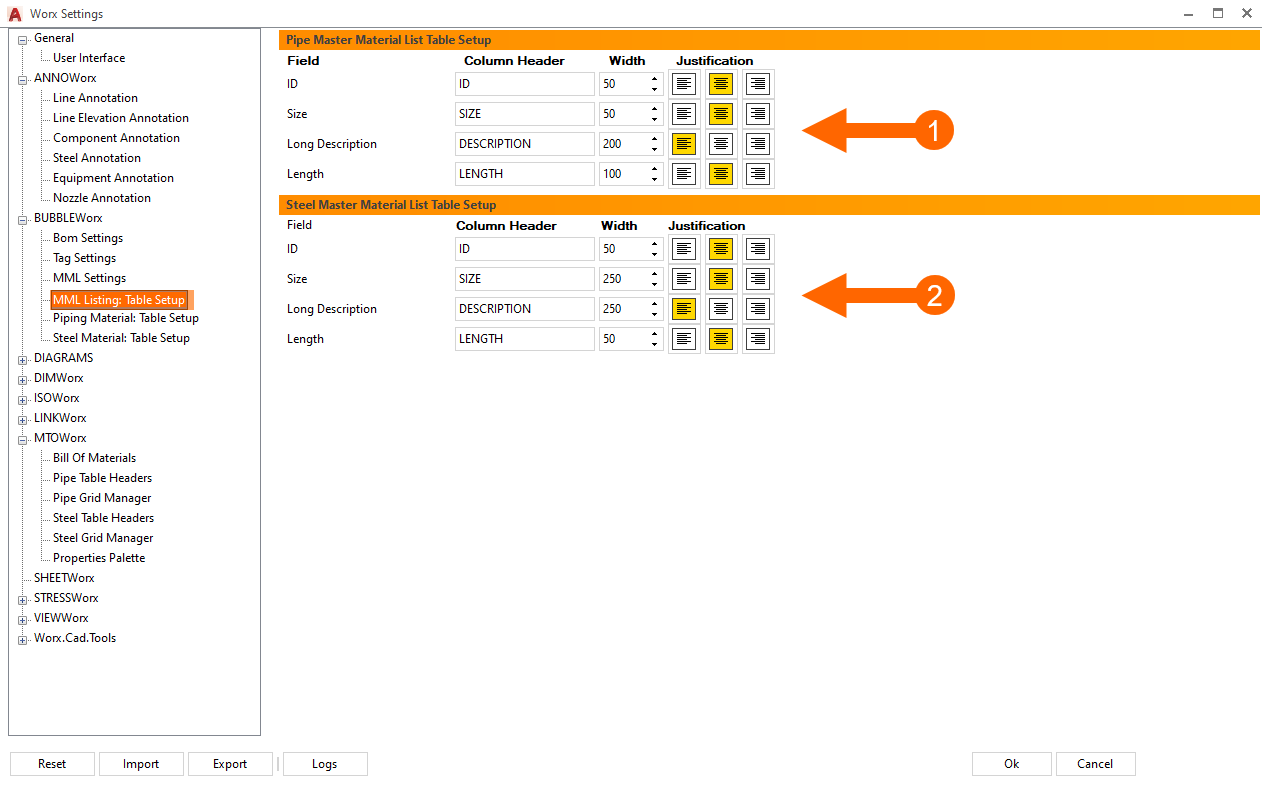
Task: Collapse the BUBBLEWorx tree node
Action: coord(22,219)
